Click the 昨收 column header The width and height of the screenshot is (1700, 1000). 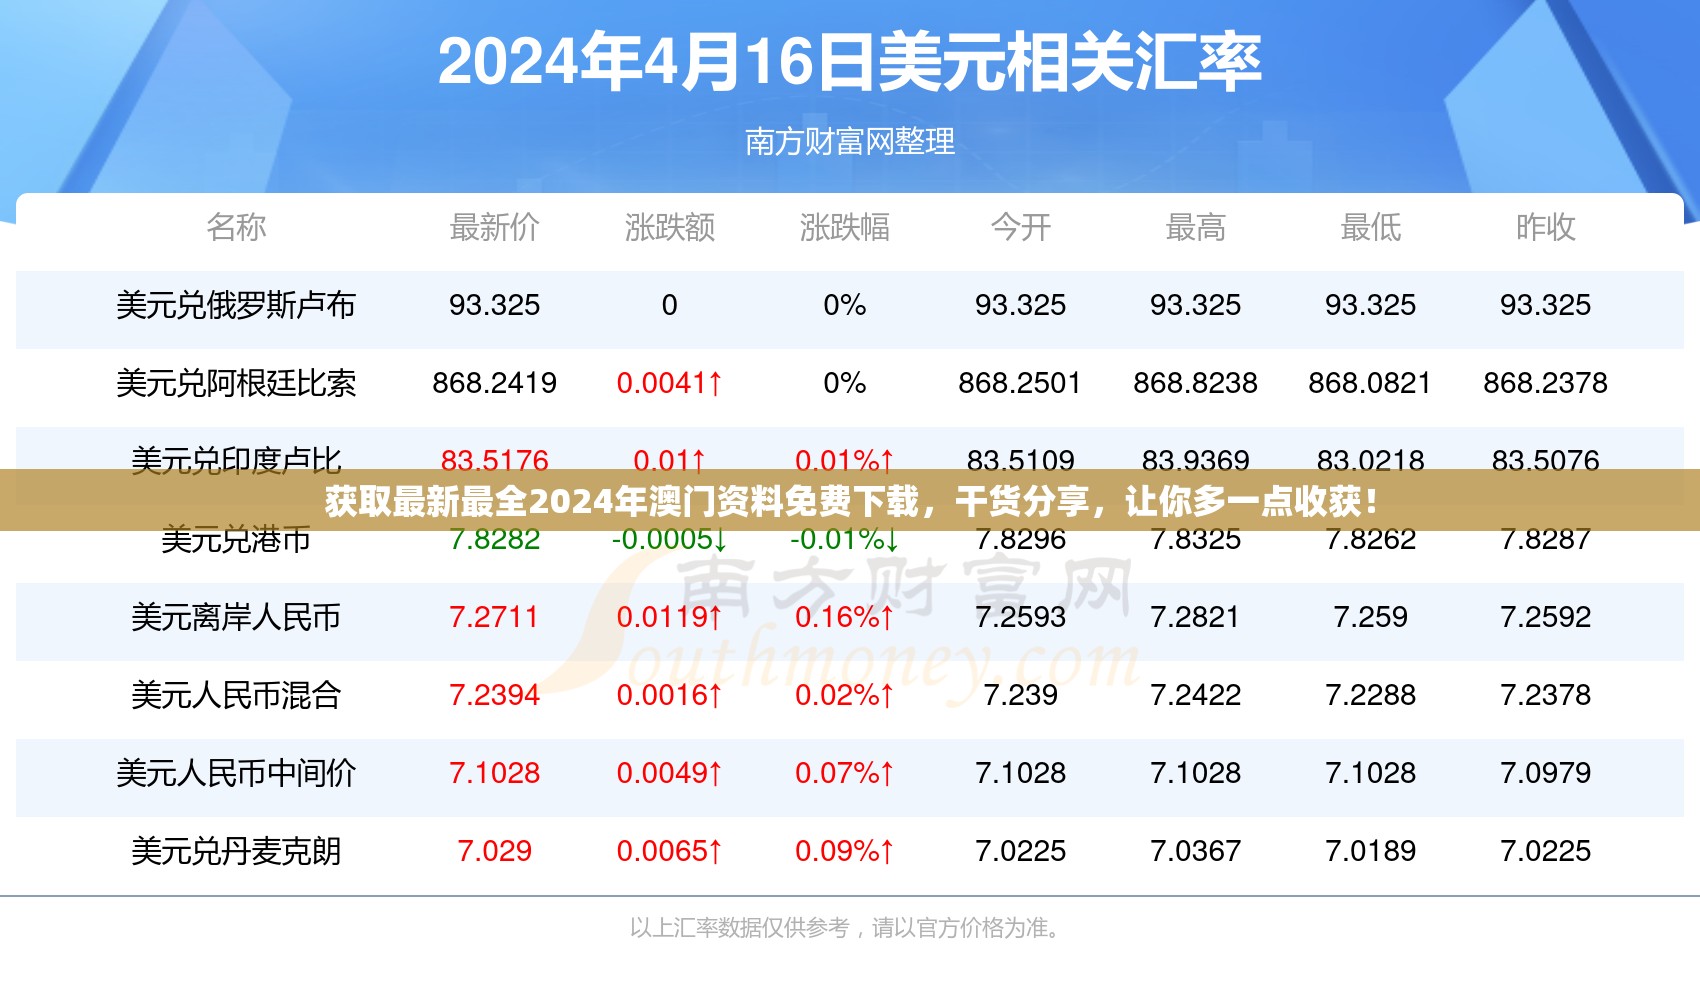click(x=1545, y=227)
